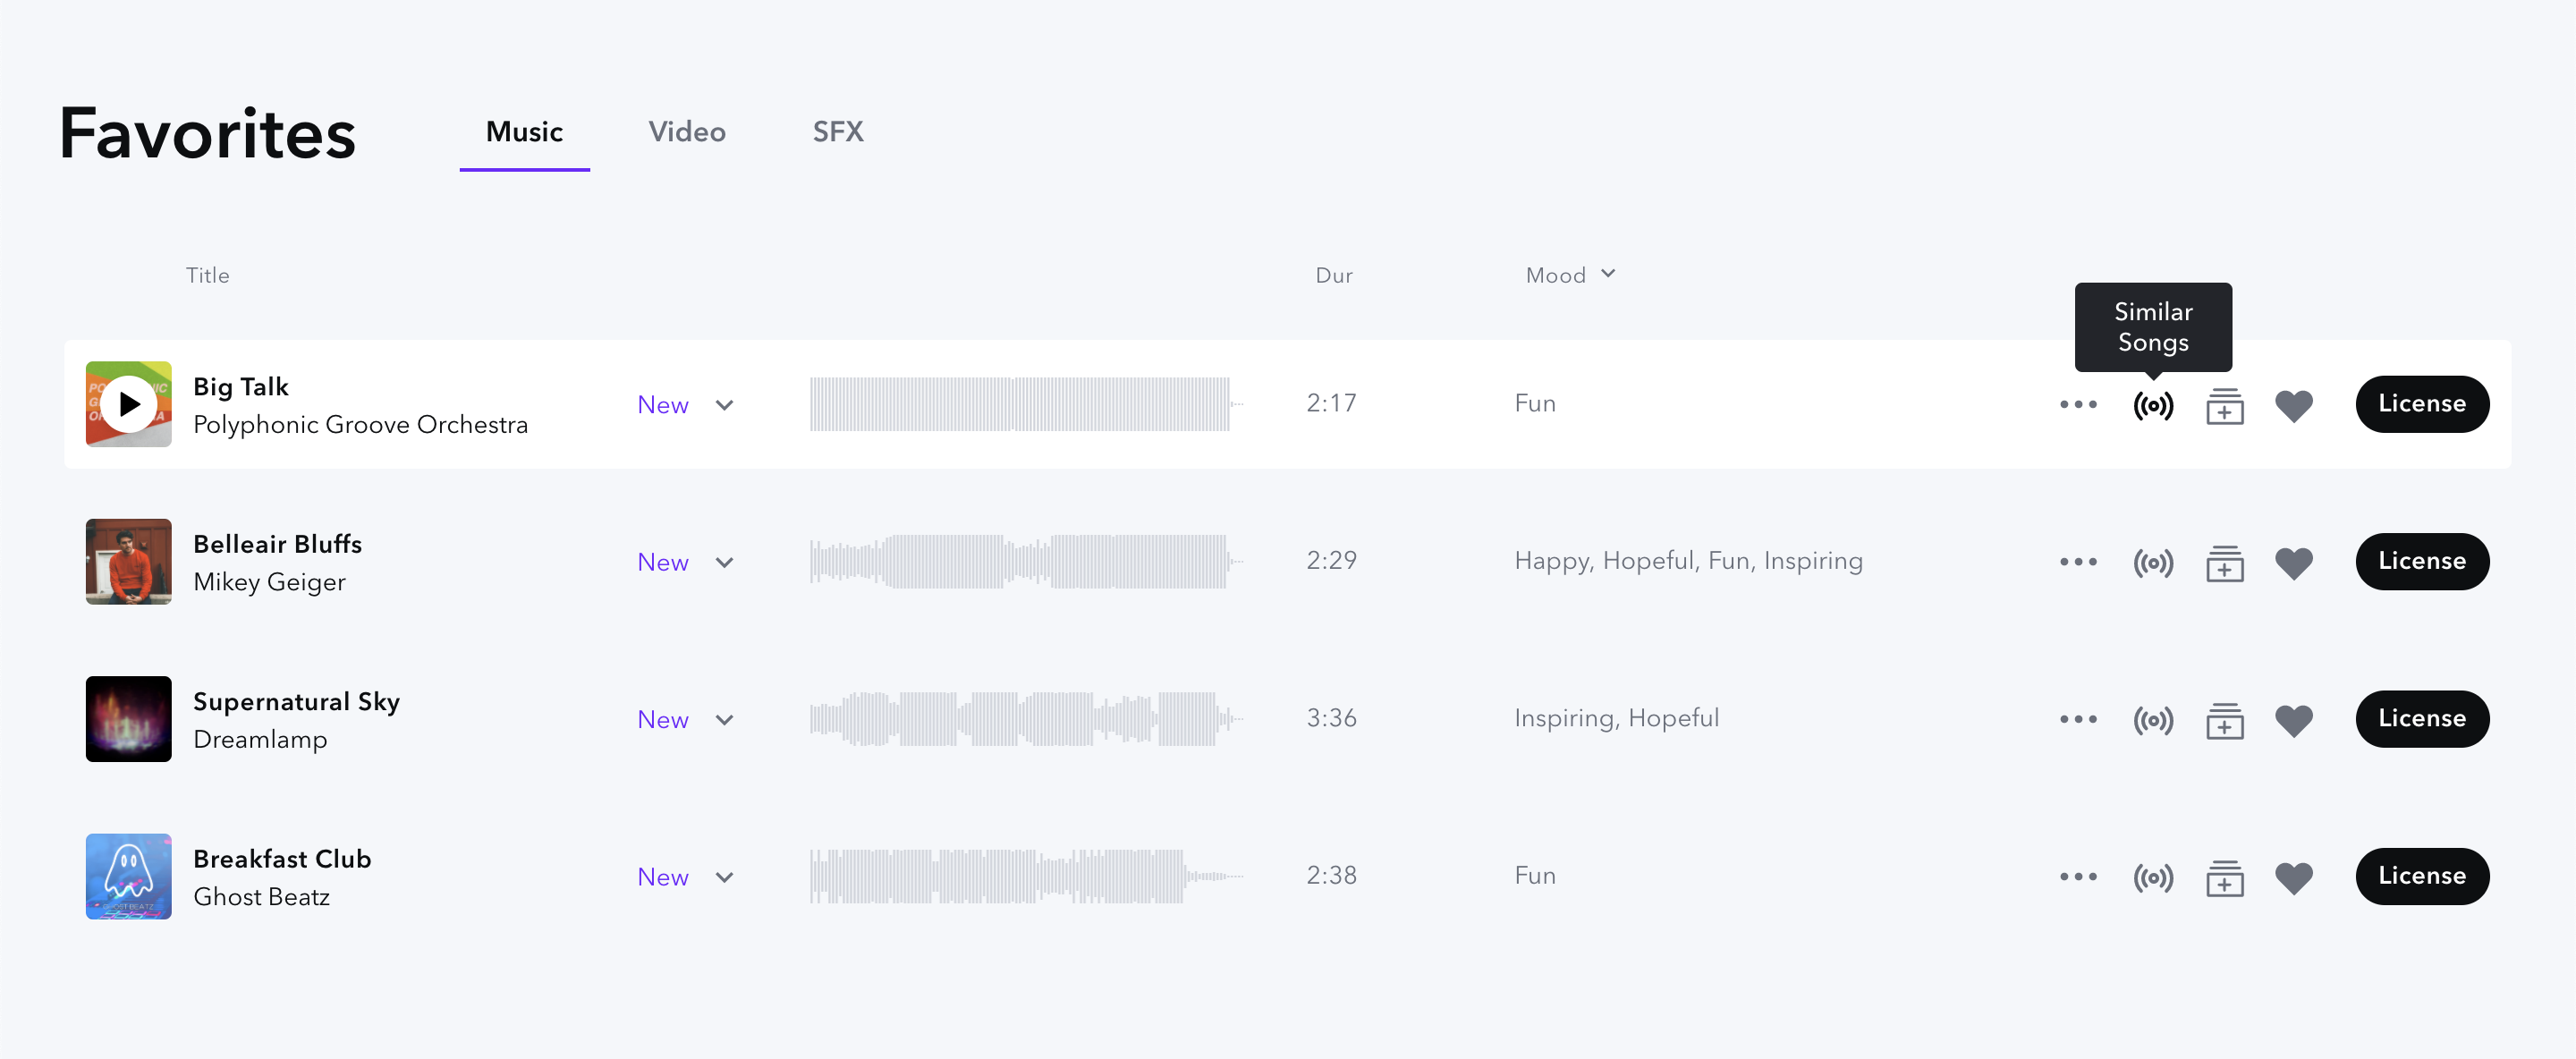
Task: Expand the versions chevron for Big Talk
Action: [x=725, y=405]
